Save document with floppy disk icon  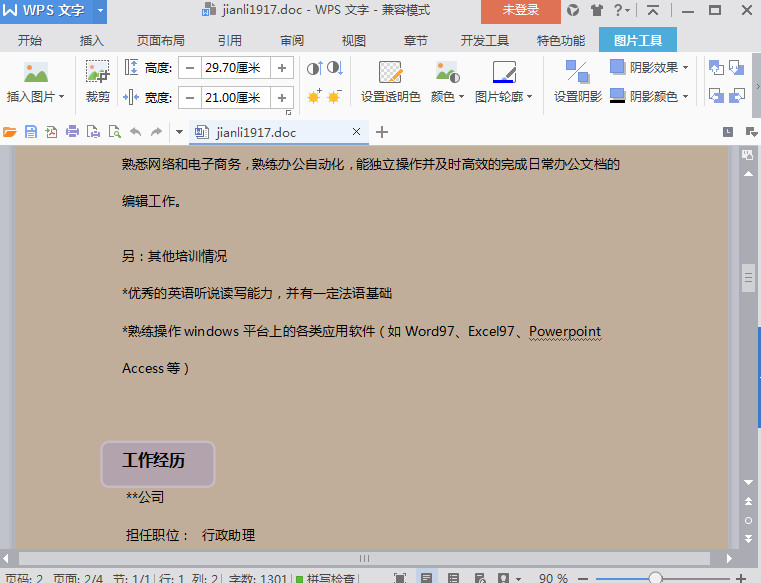click(31, 132)
